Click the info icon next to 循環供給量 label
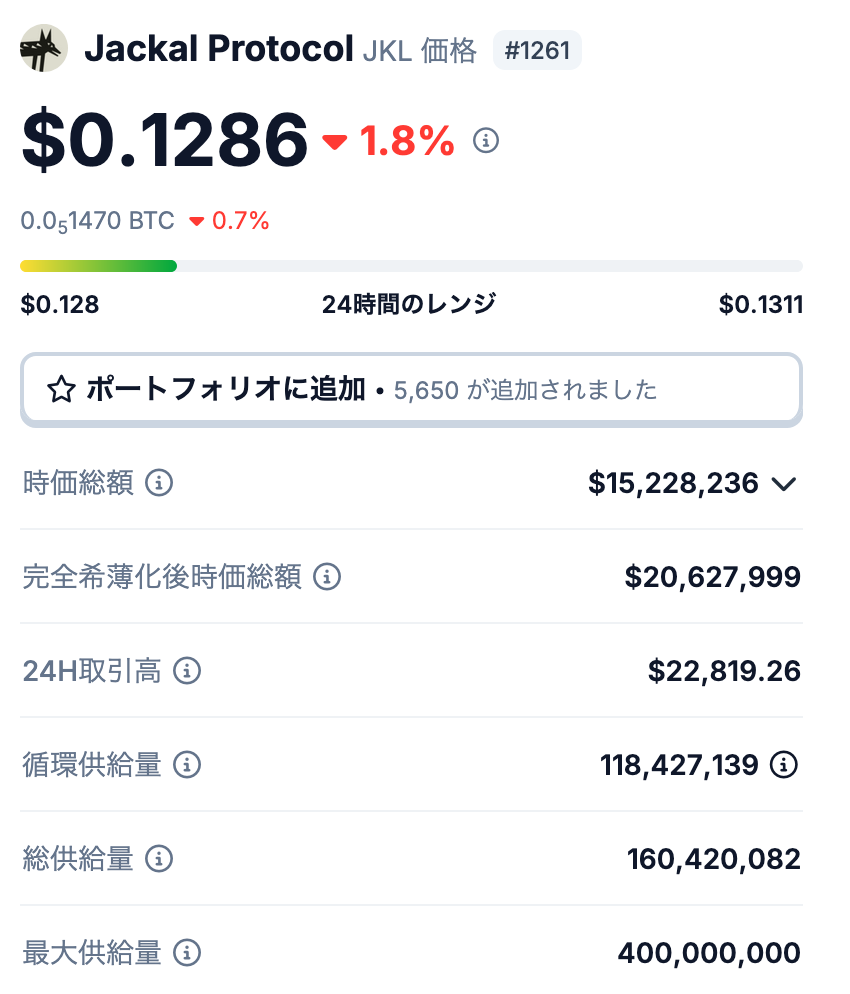The image size is (850, 994). (x=187, y=766)
